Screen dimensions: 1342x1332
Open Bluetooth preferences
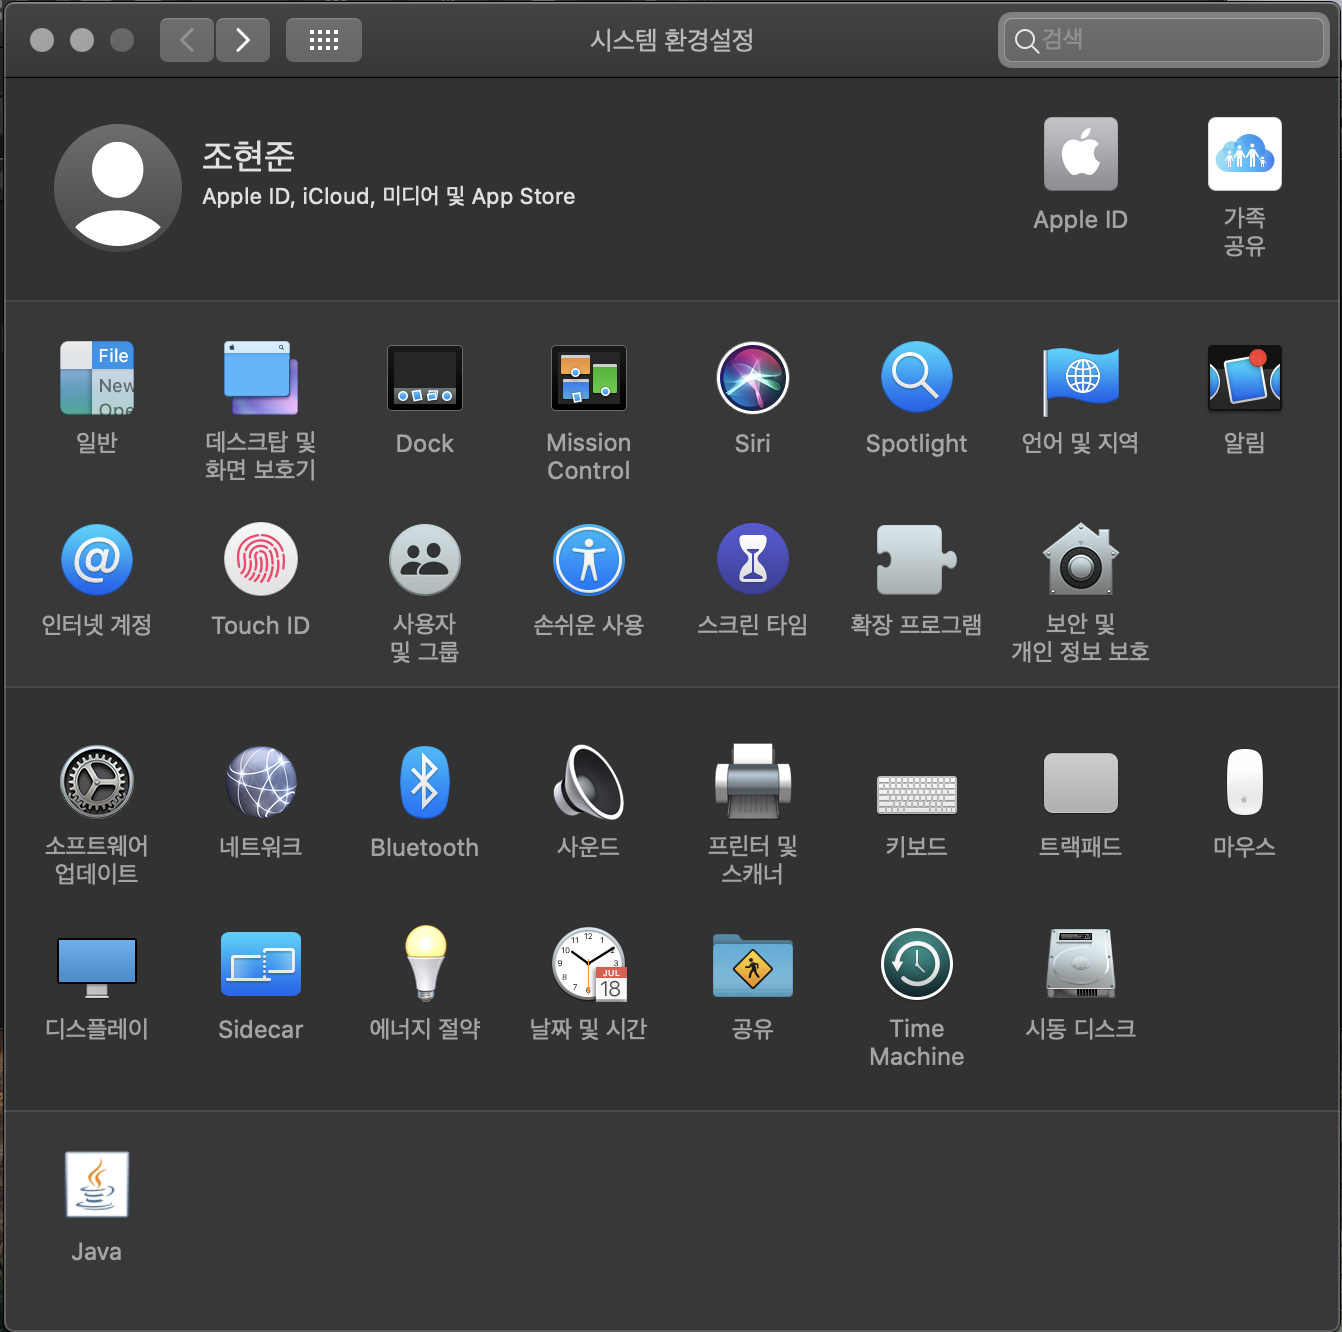[425, 782]
